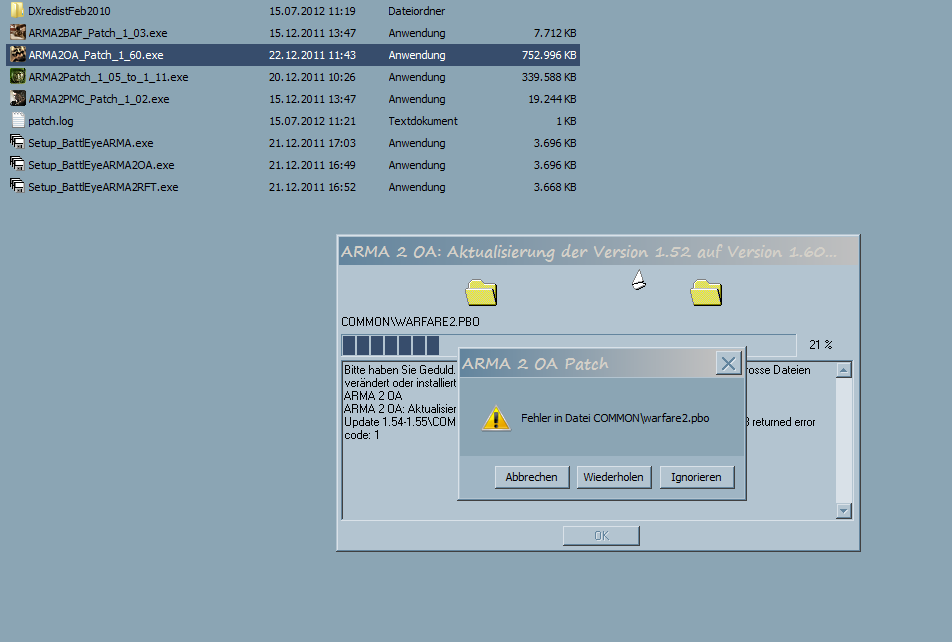The height and width of the screenshot is (642, 952).
Task: Click the ARMA2BAF_Patch_1_03.exe file icon
Action: click(x=18, y=32)
